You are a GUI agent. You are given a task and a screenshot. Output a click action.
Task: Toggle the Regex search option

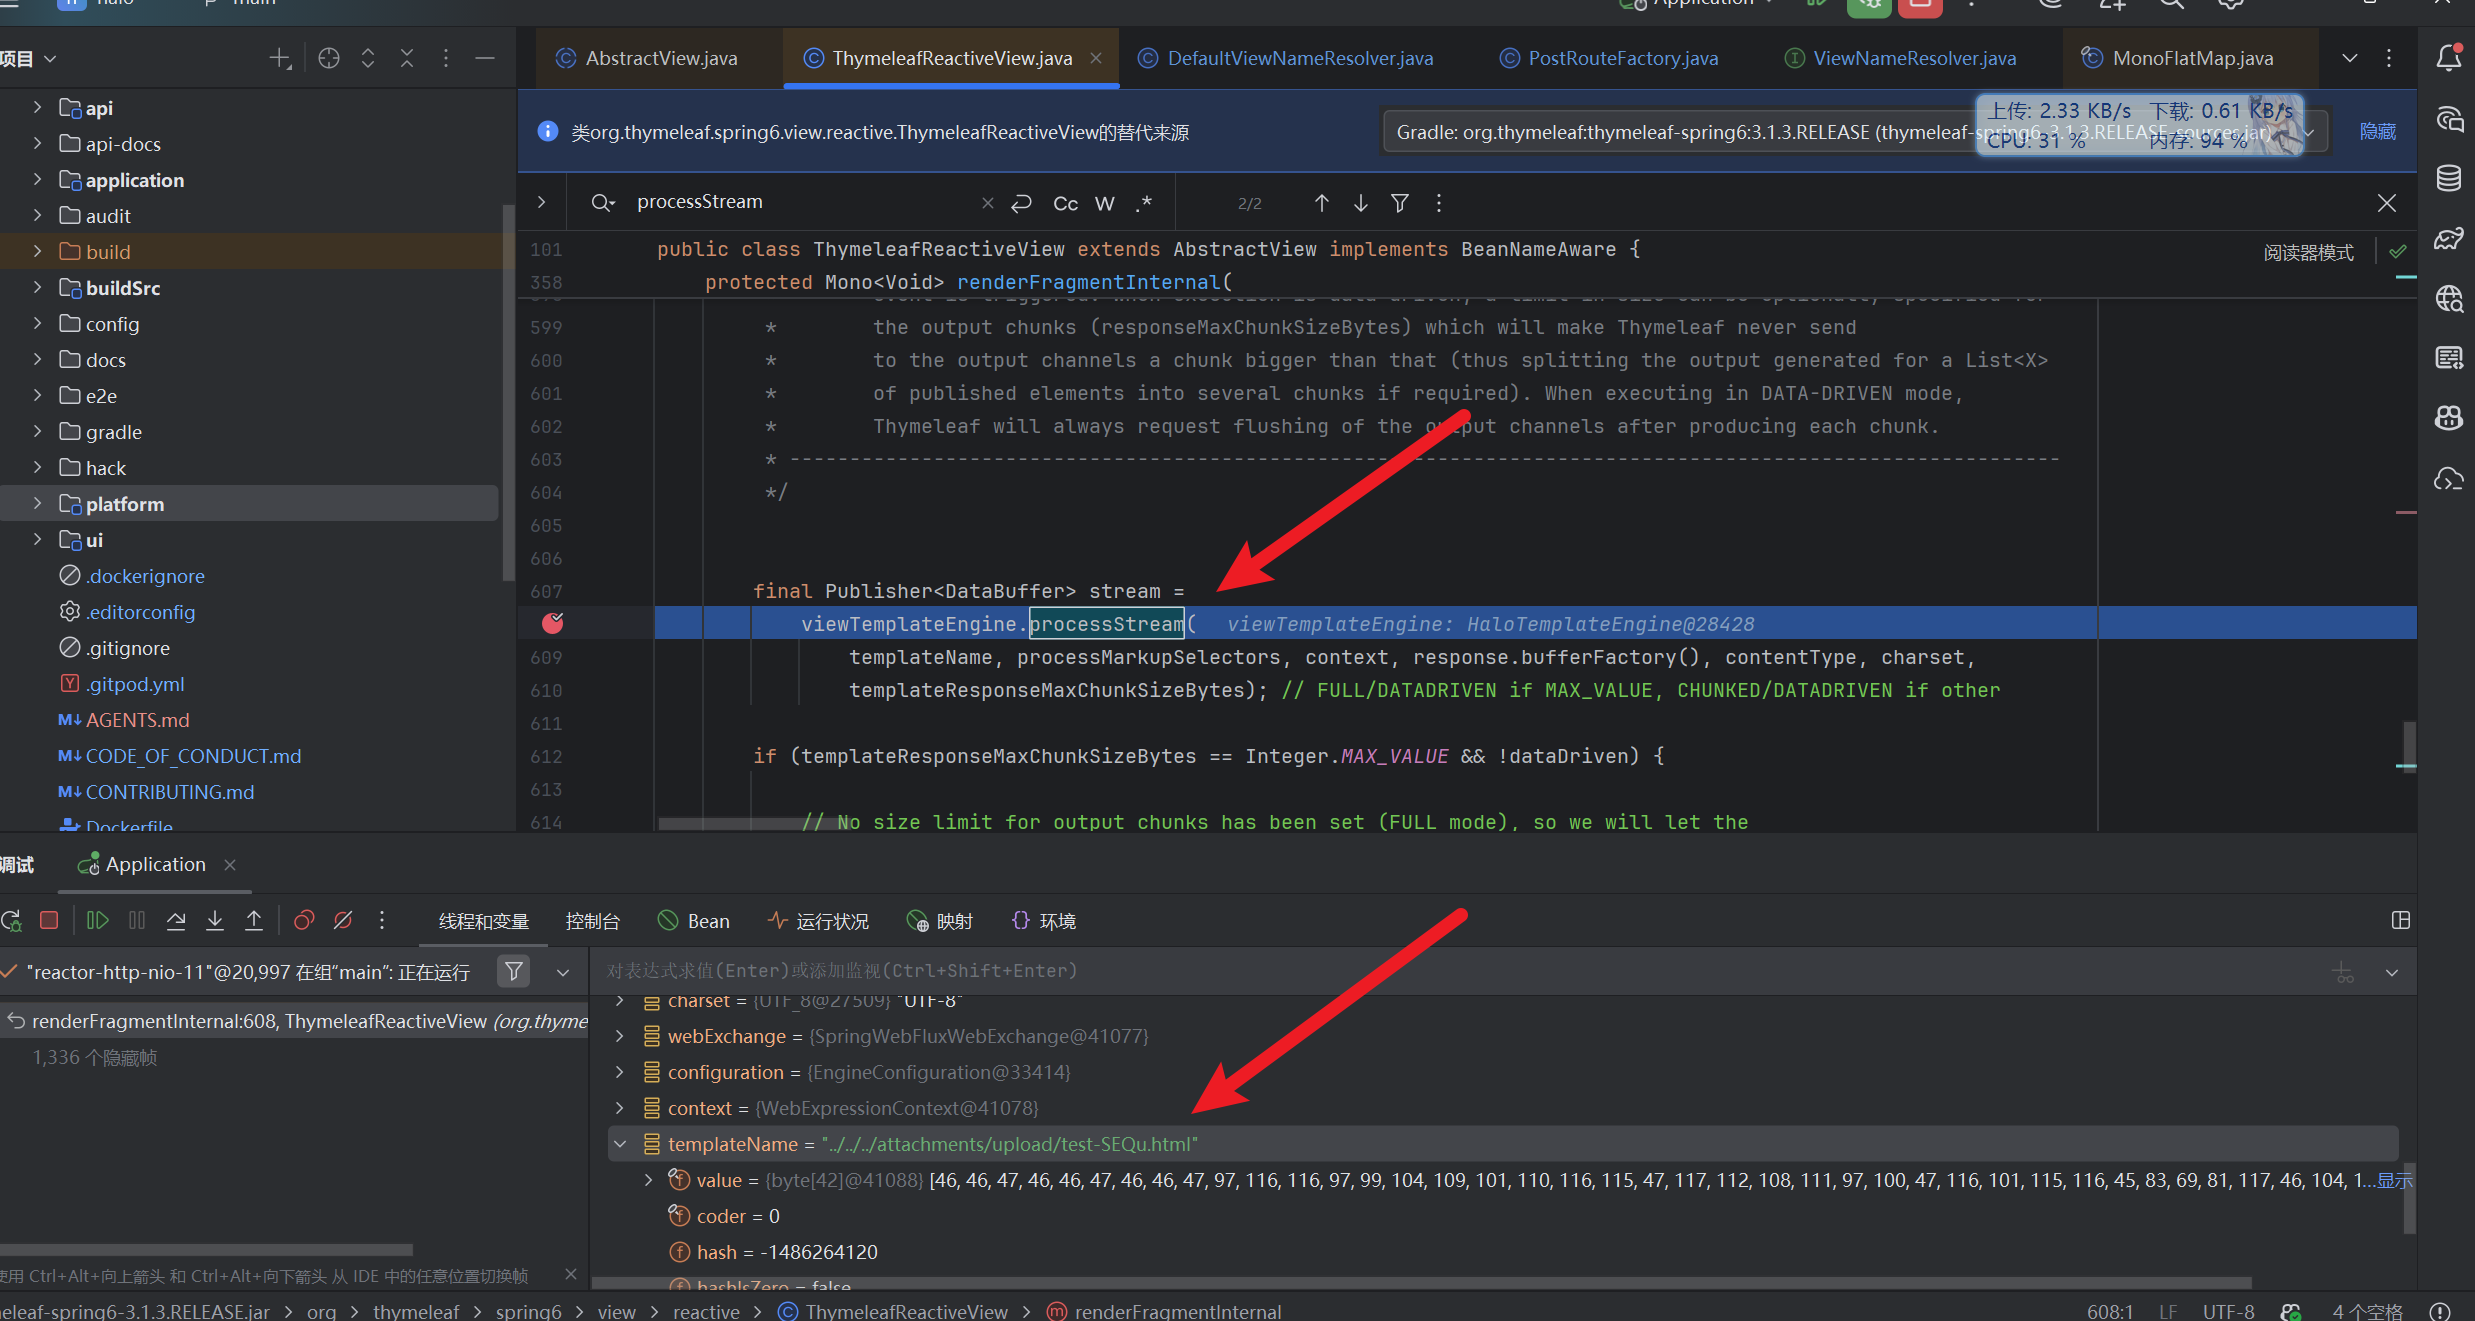point(1144,203)
